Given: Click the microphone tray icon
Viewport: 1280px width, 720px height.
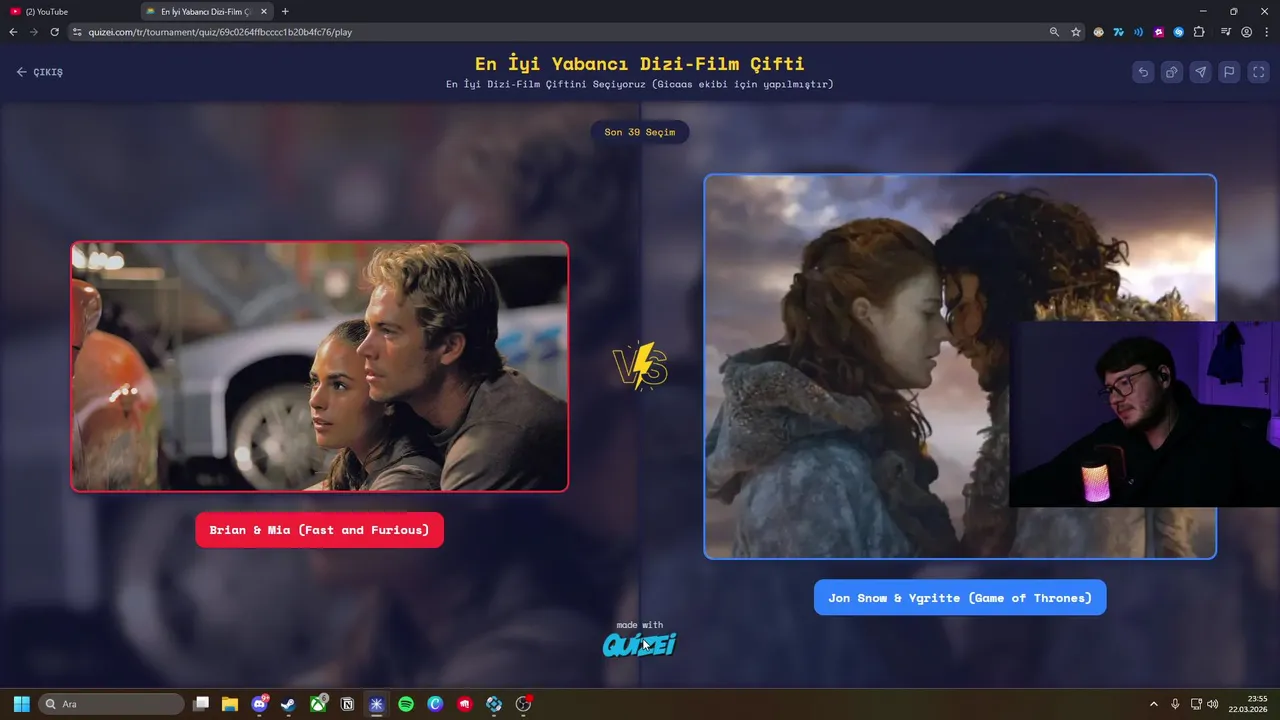Looking at the screenshot, I should pos(1175,704).
